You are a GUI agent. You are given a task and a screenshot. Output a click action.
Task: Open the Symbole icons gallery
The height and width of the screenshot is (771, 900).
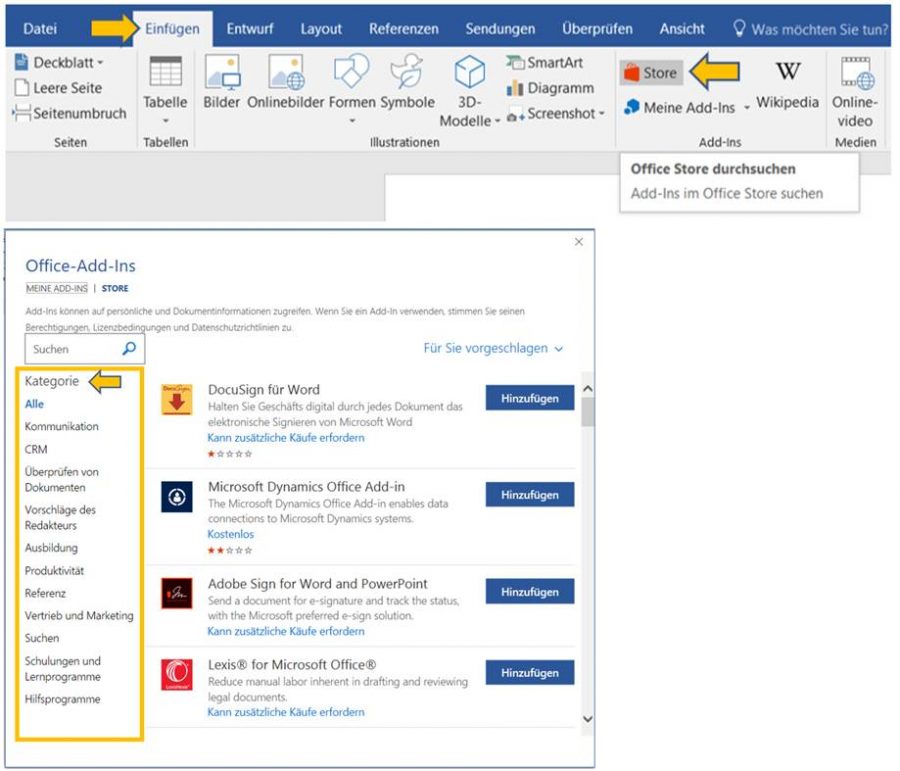[407, 83]
